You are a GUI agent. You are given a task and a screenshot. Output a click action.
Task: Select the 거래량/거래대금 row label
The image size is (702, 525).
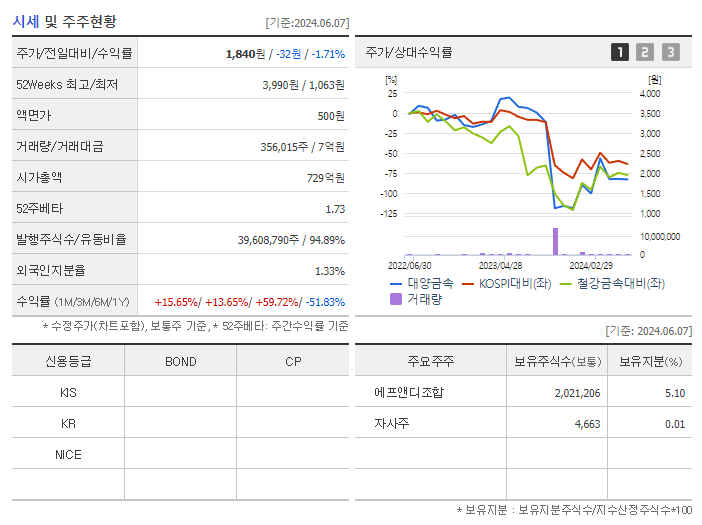coord(60,146)
